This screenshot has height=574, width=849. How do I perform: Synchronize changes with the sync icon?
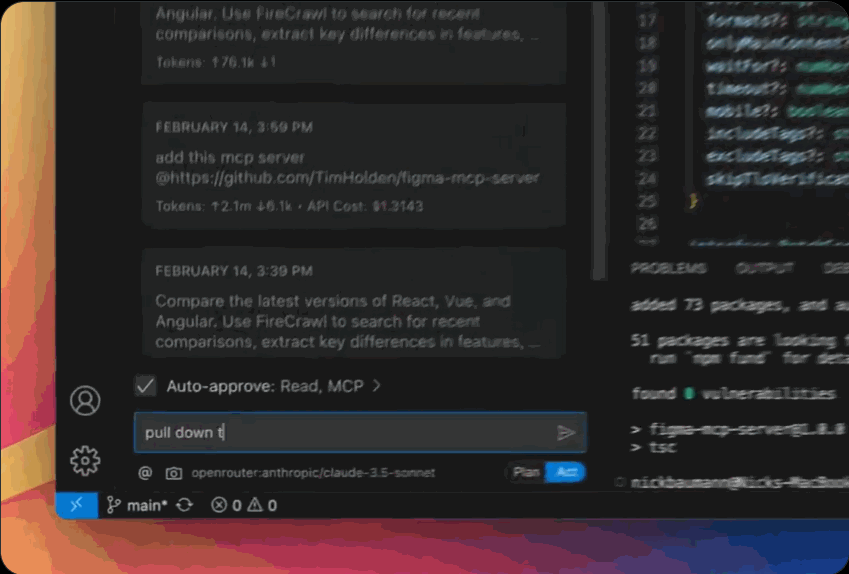[x=185, y=505]
